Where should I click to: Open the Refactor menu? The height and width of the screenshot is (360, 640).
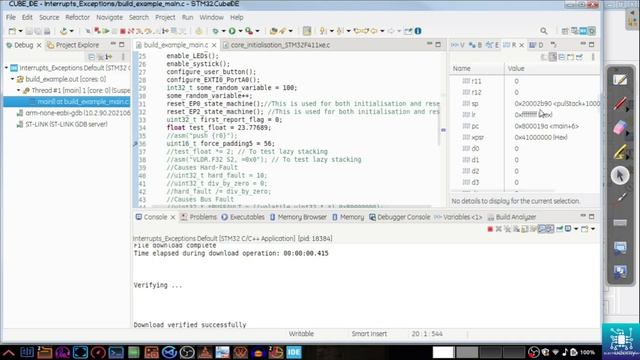pos(77,18)
